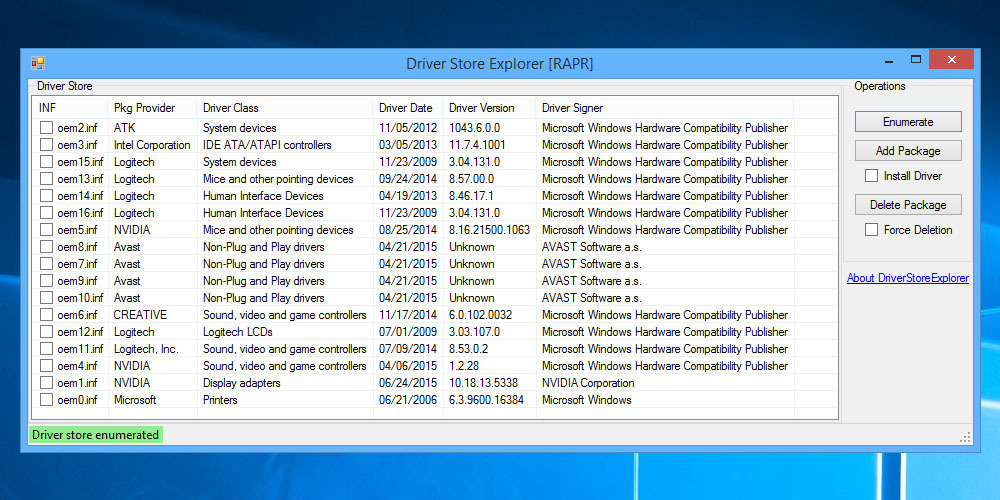Click the 'Intel Corporation' provider cell
Image resolution: width=1000 pixels, height=500 pixels.
coord(152,145)
